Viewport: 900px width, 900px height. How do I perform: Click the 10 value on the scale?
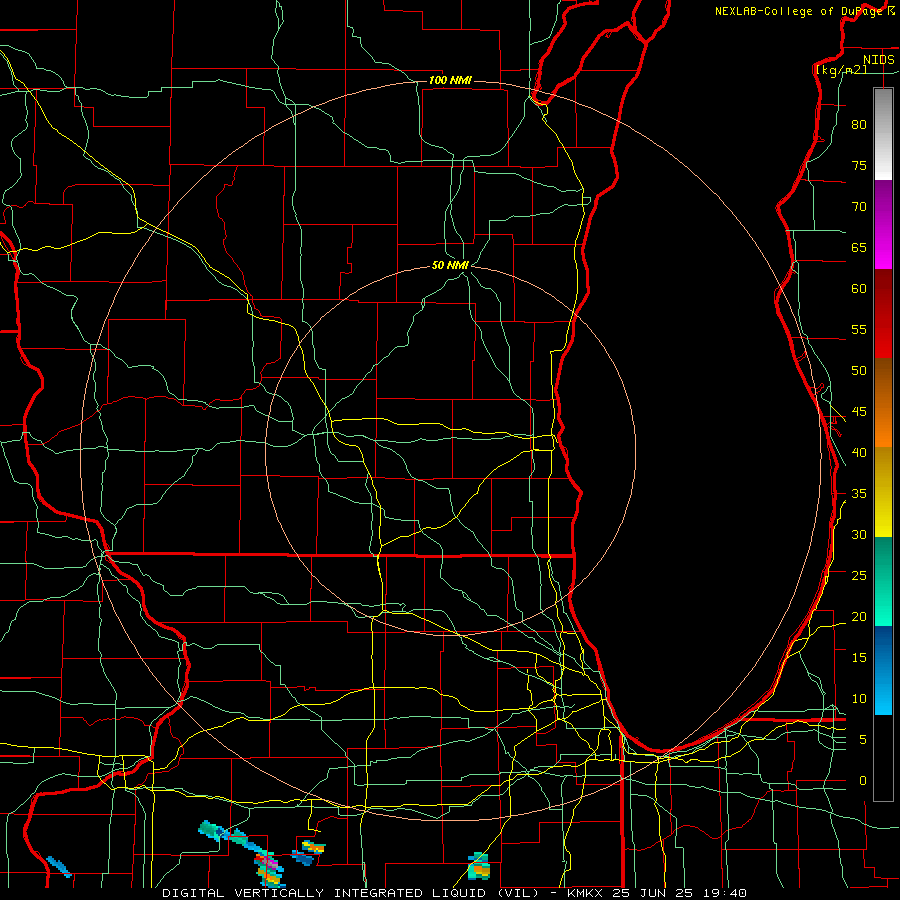tap(859, 699)
